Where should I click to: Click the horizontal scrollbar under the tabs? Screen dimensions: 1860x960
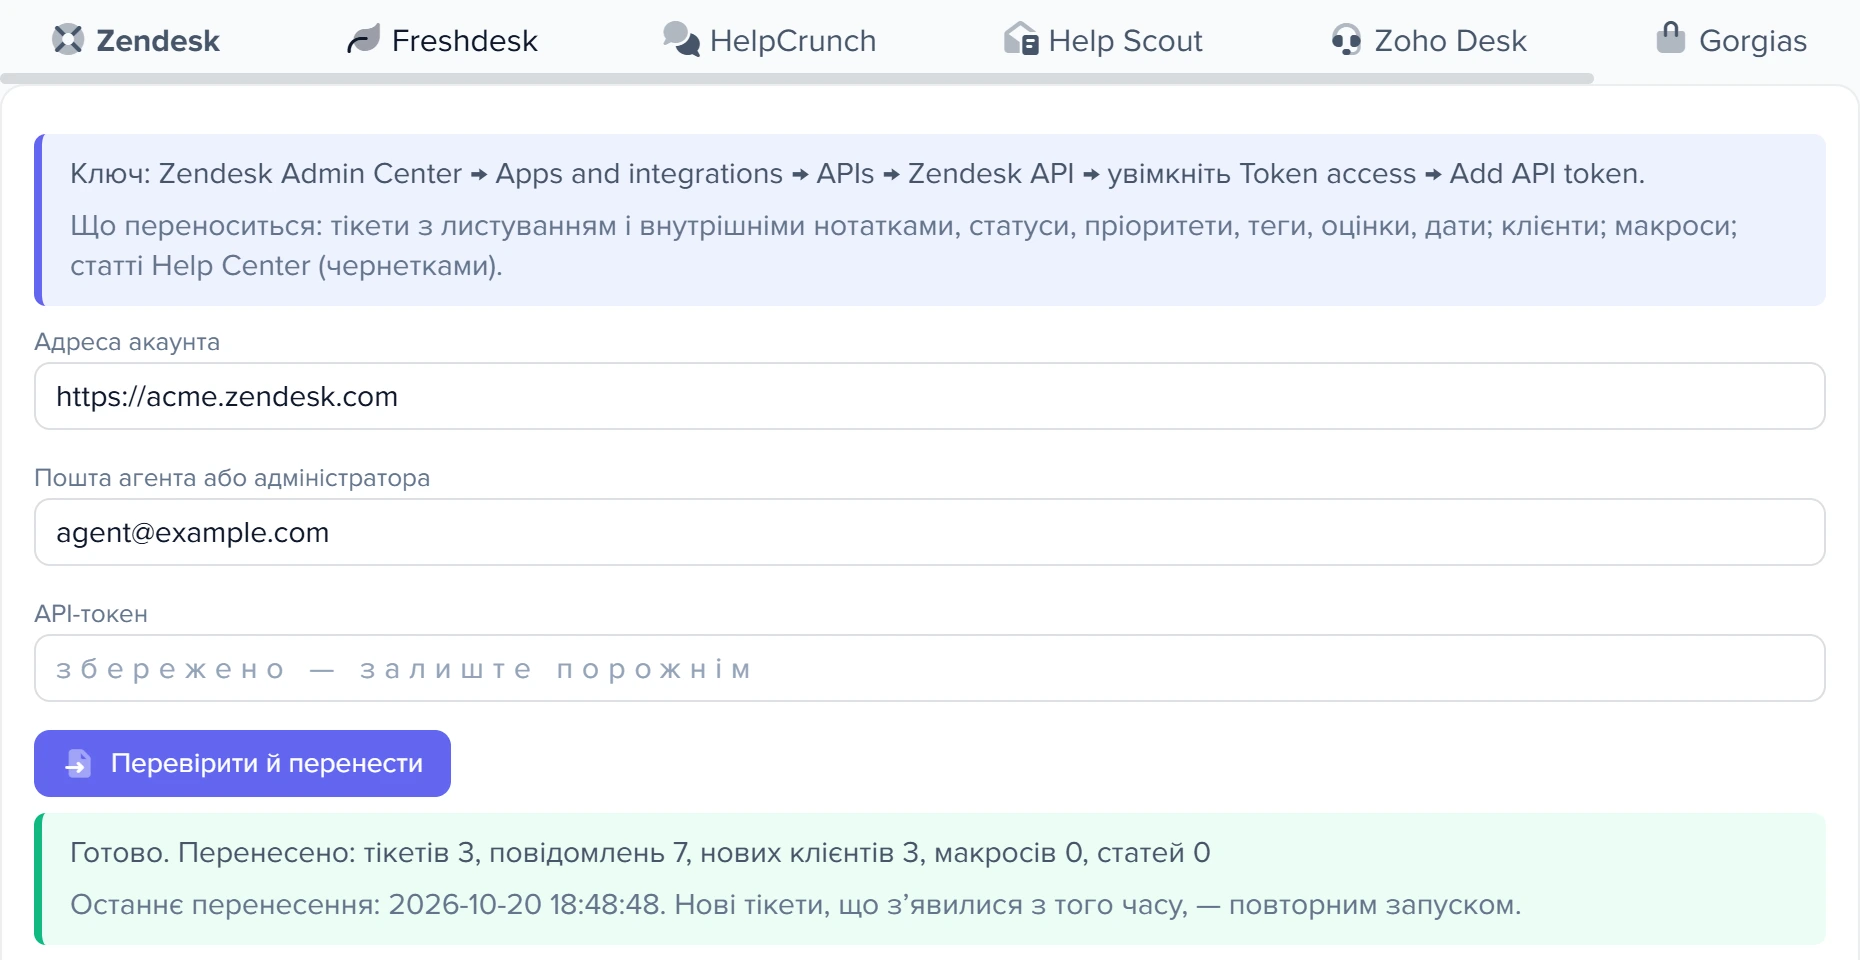797,78
